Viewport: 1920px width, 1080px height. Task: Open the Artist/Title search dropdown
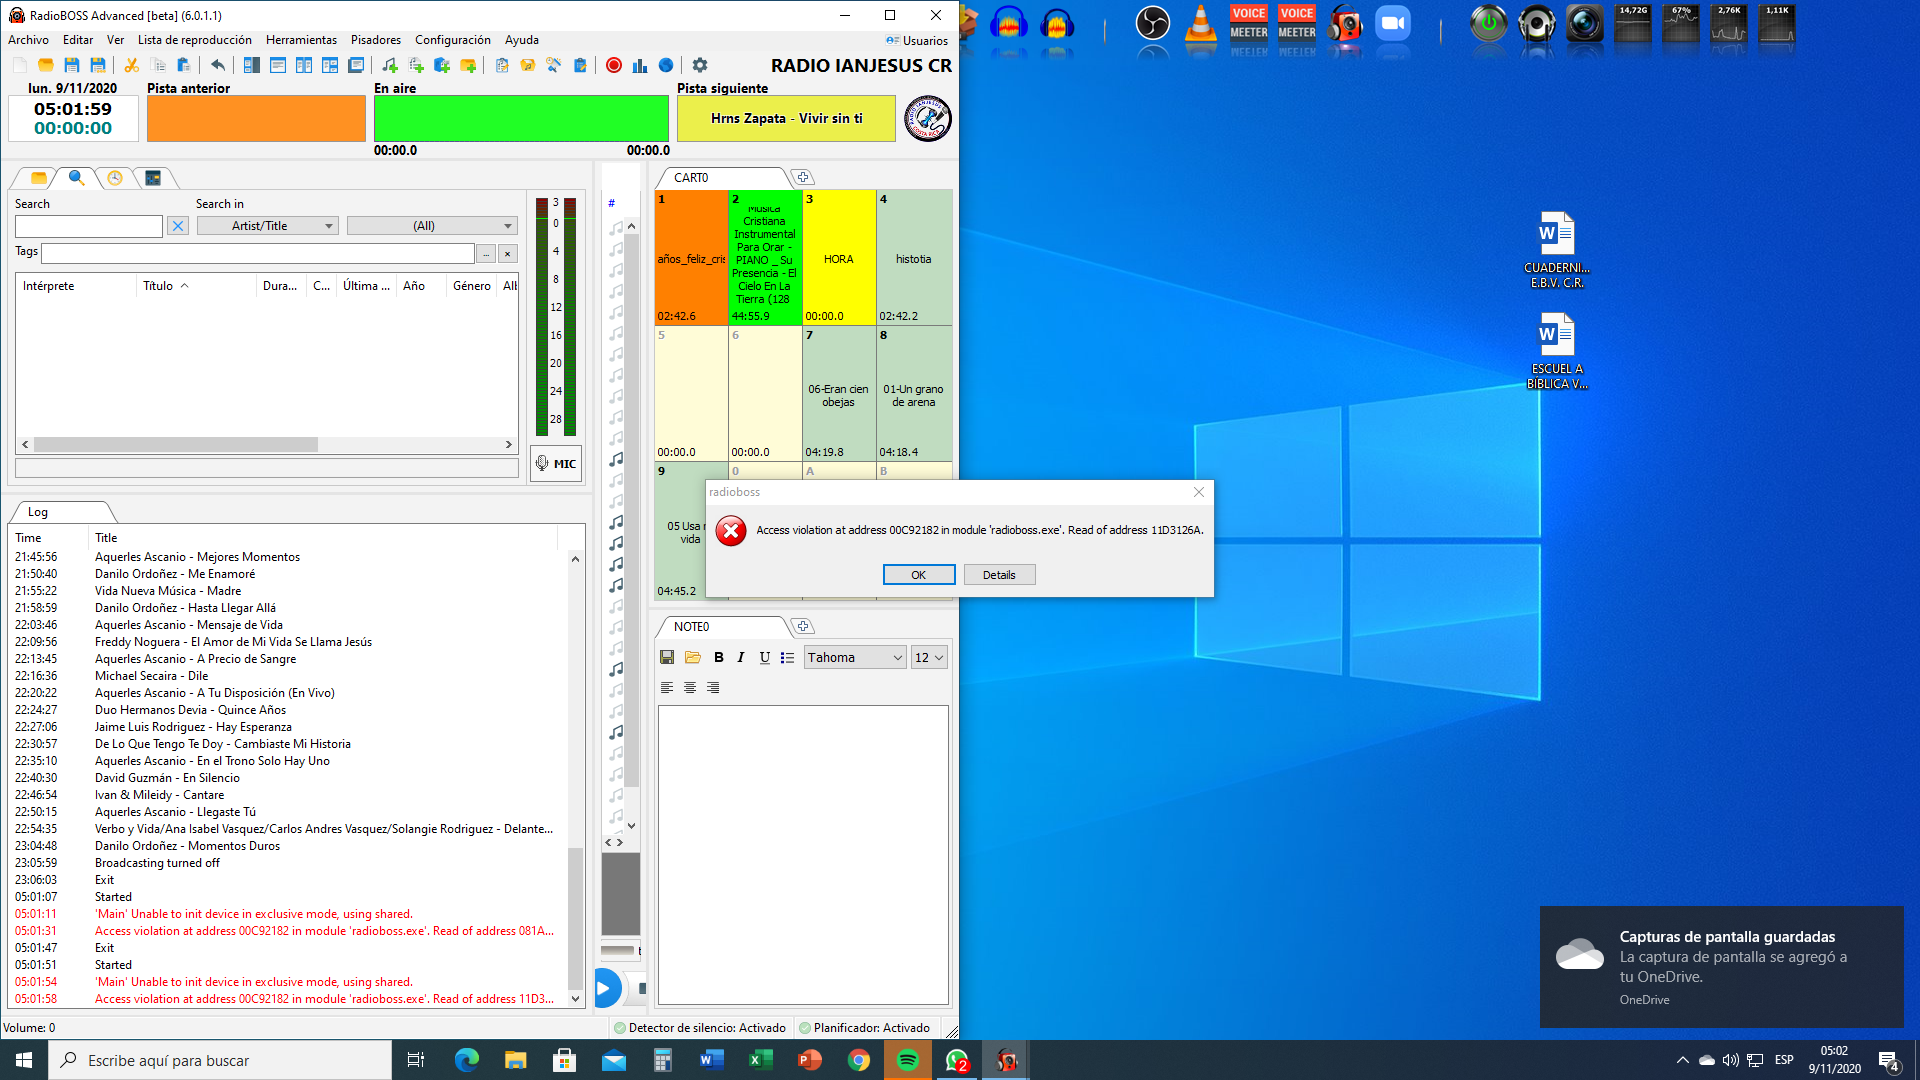click(x=268, y=226)
